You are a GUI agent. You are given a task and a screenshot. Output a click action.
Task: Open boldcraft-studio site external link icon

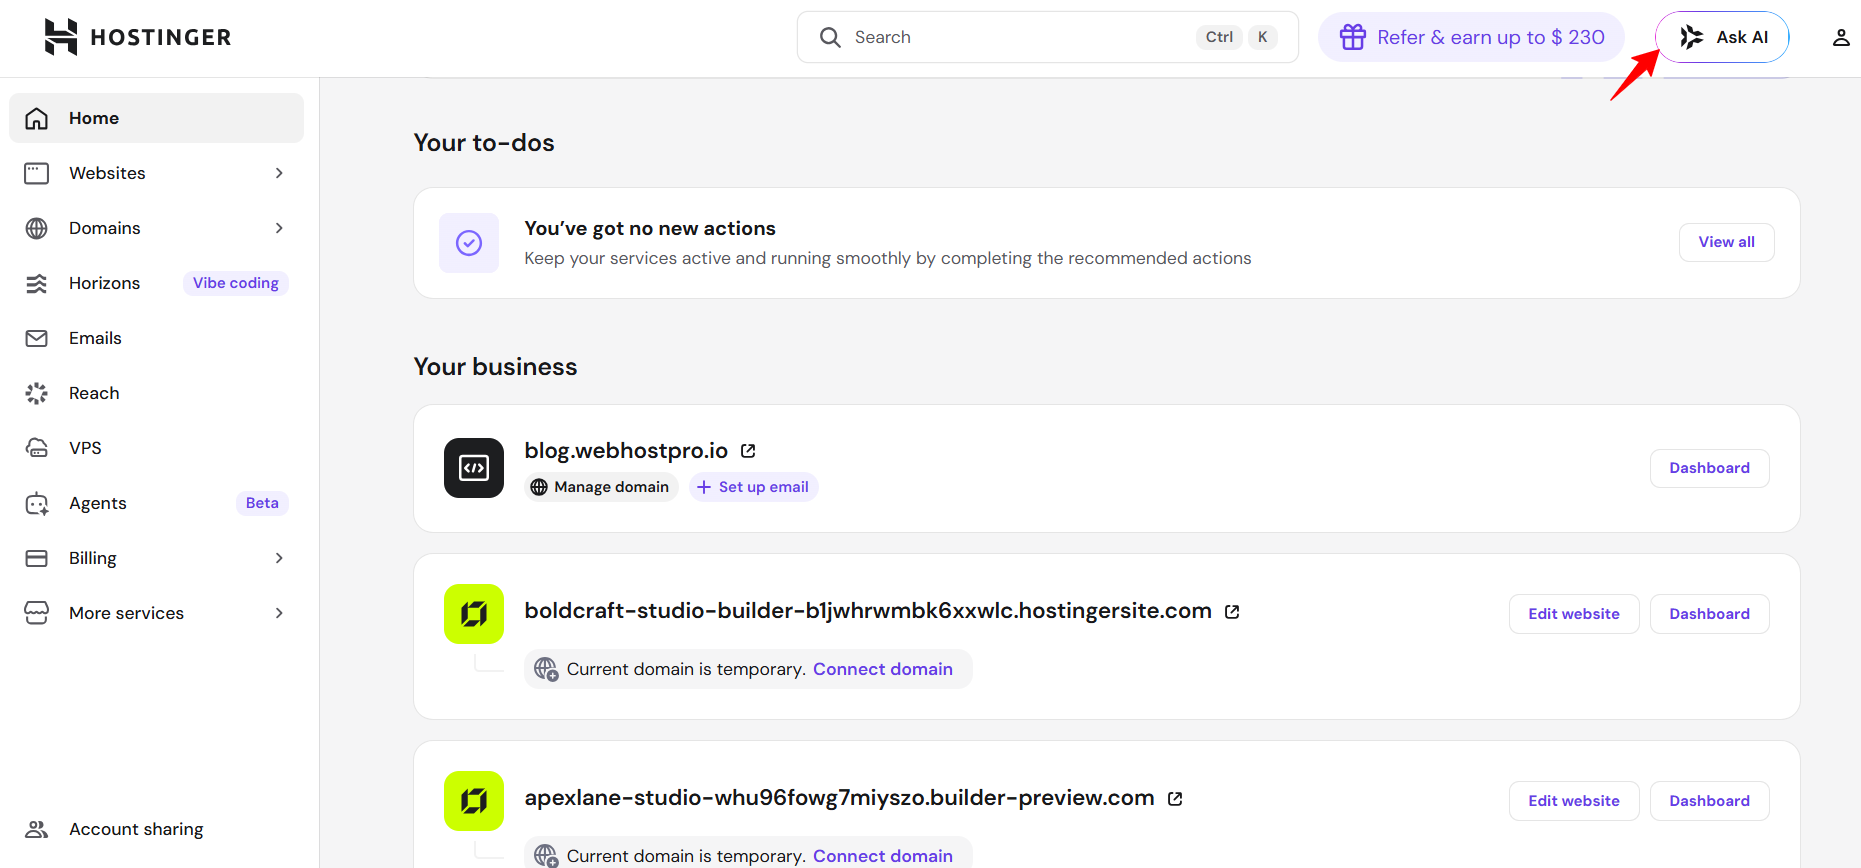[1232, 611]
